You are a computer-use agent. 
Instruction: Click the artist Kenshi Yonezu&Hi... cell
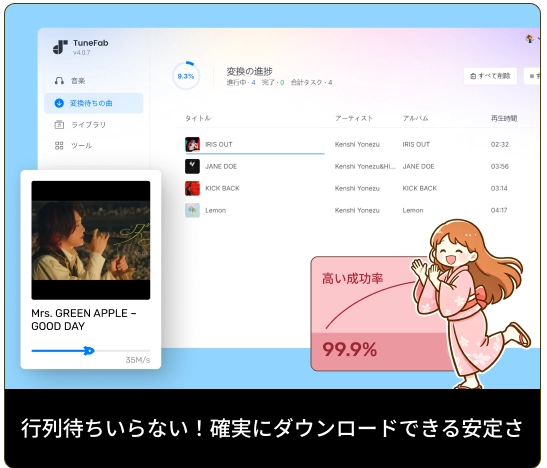click(365, 166)
